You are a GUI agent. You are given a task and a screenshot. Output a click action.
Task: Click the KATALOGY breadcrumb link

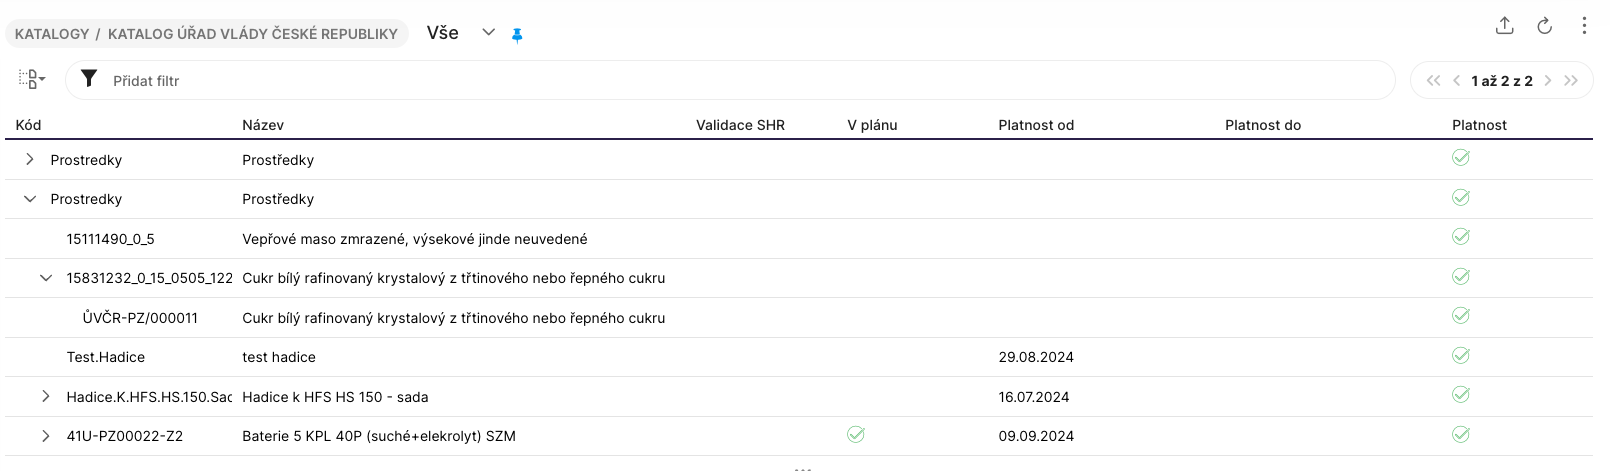(x=52, y=34)
